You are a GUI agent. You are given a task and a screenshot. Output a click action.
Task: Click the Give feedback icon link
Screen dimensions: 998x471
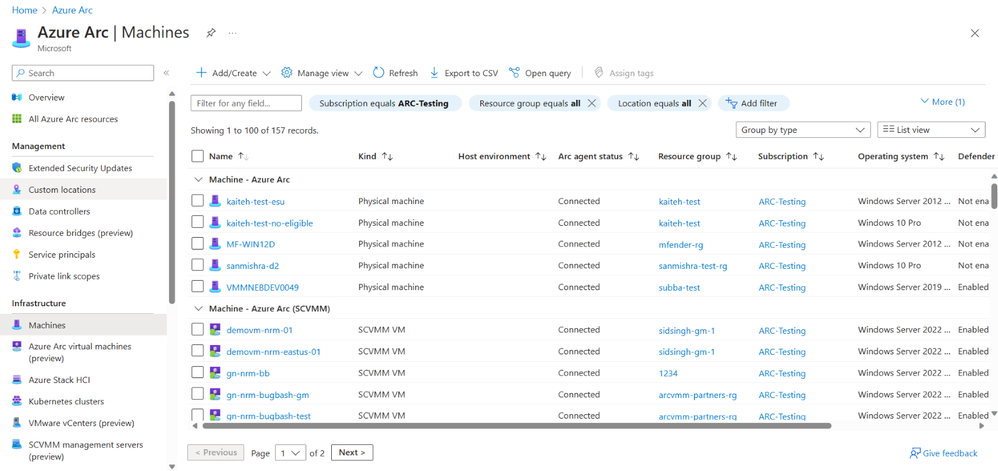(x=915, y=453)
